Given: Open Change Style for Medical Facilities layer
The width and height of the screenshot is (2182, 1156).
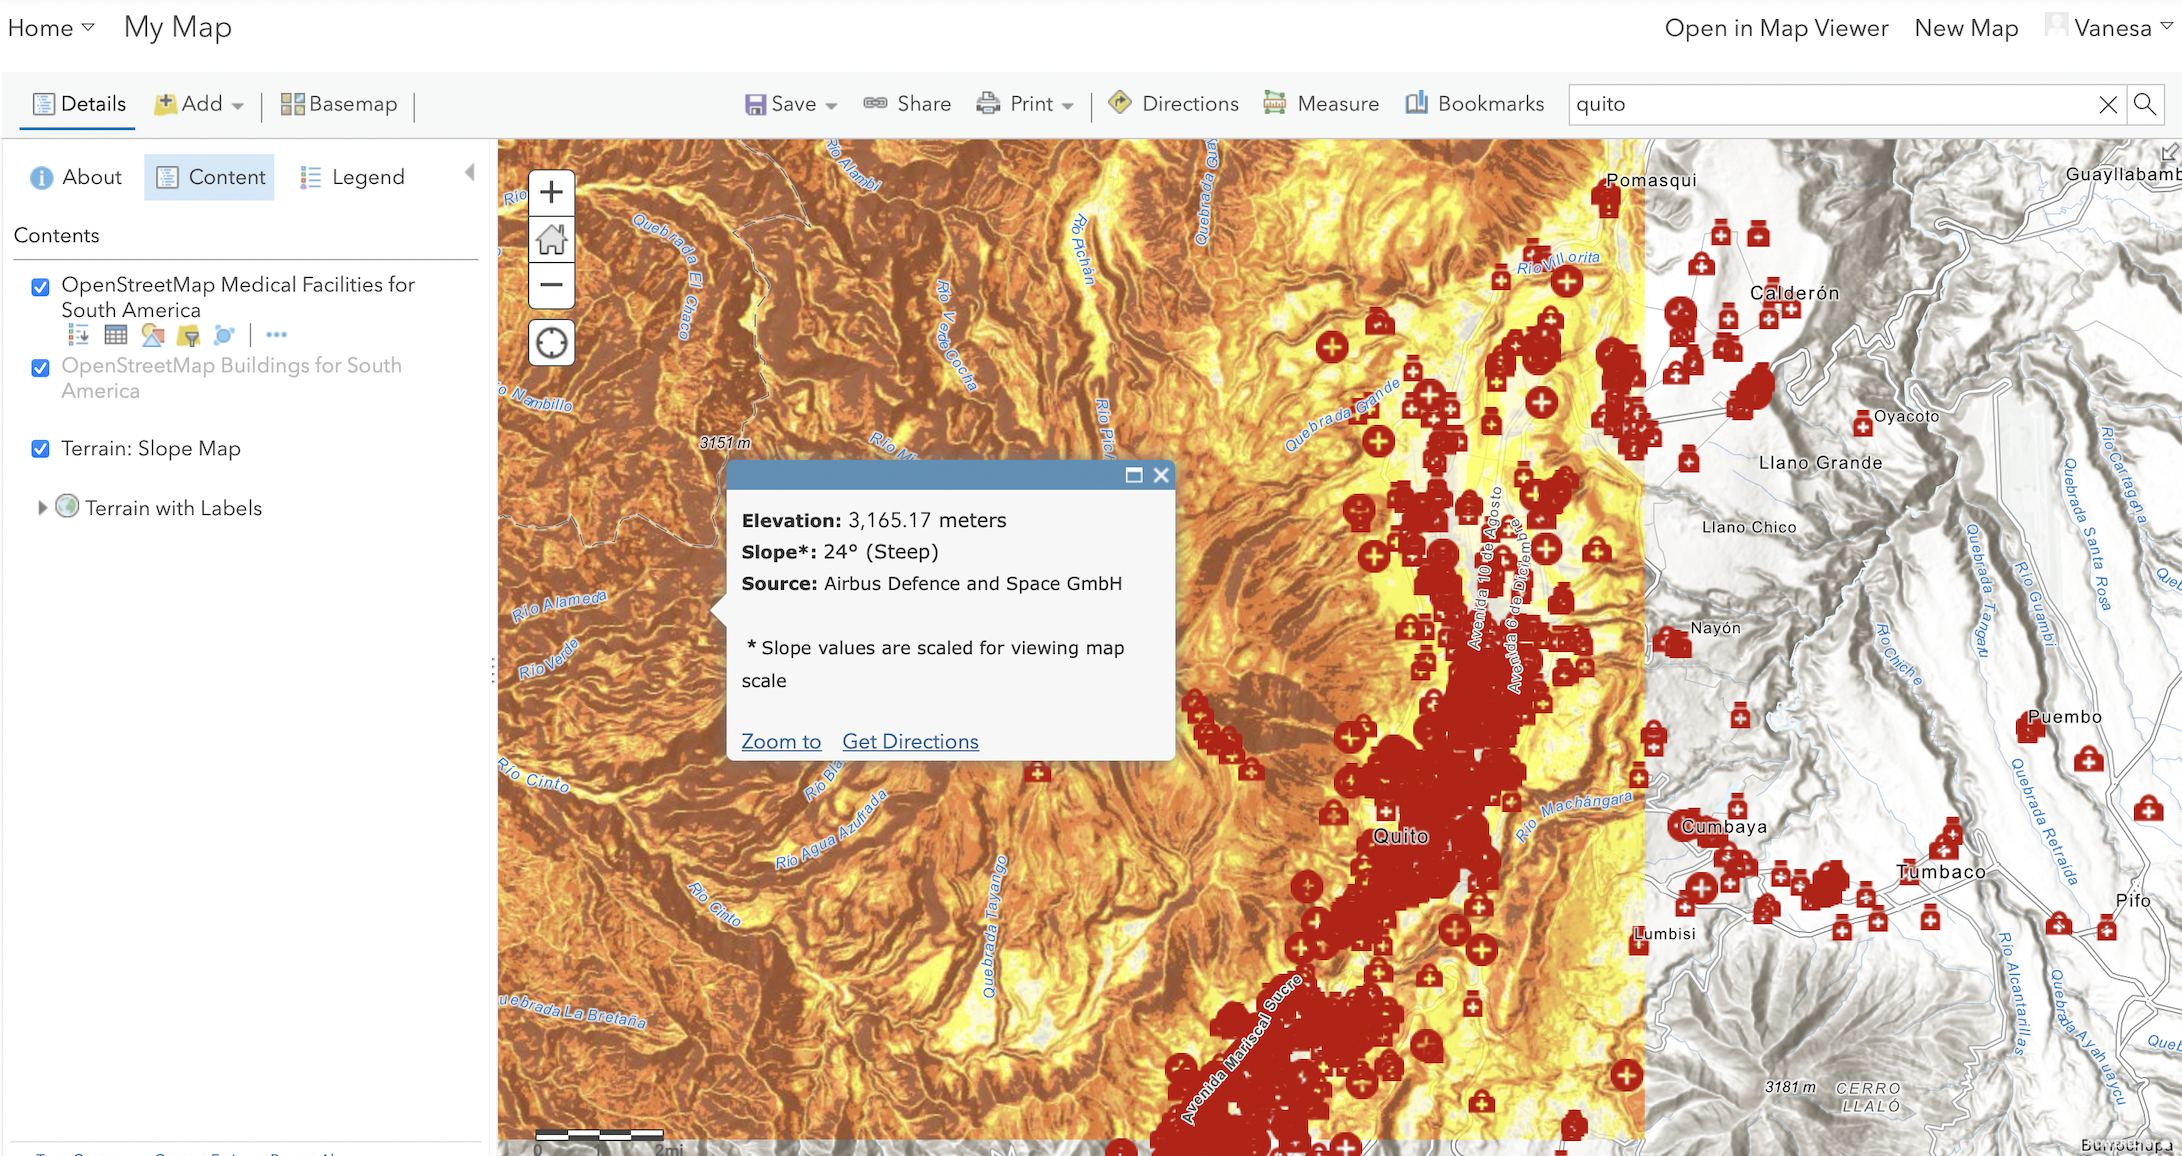Looking at the screenshot, I should point(152,335).
